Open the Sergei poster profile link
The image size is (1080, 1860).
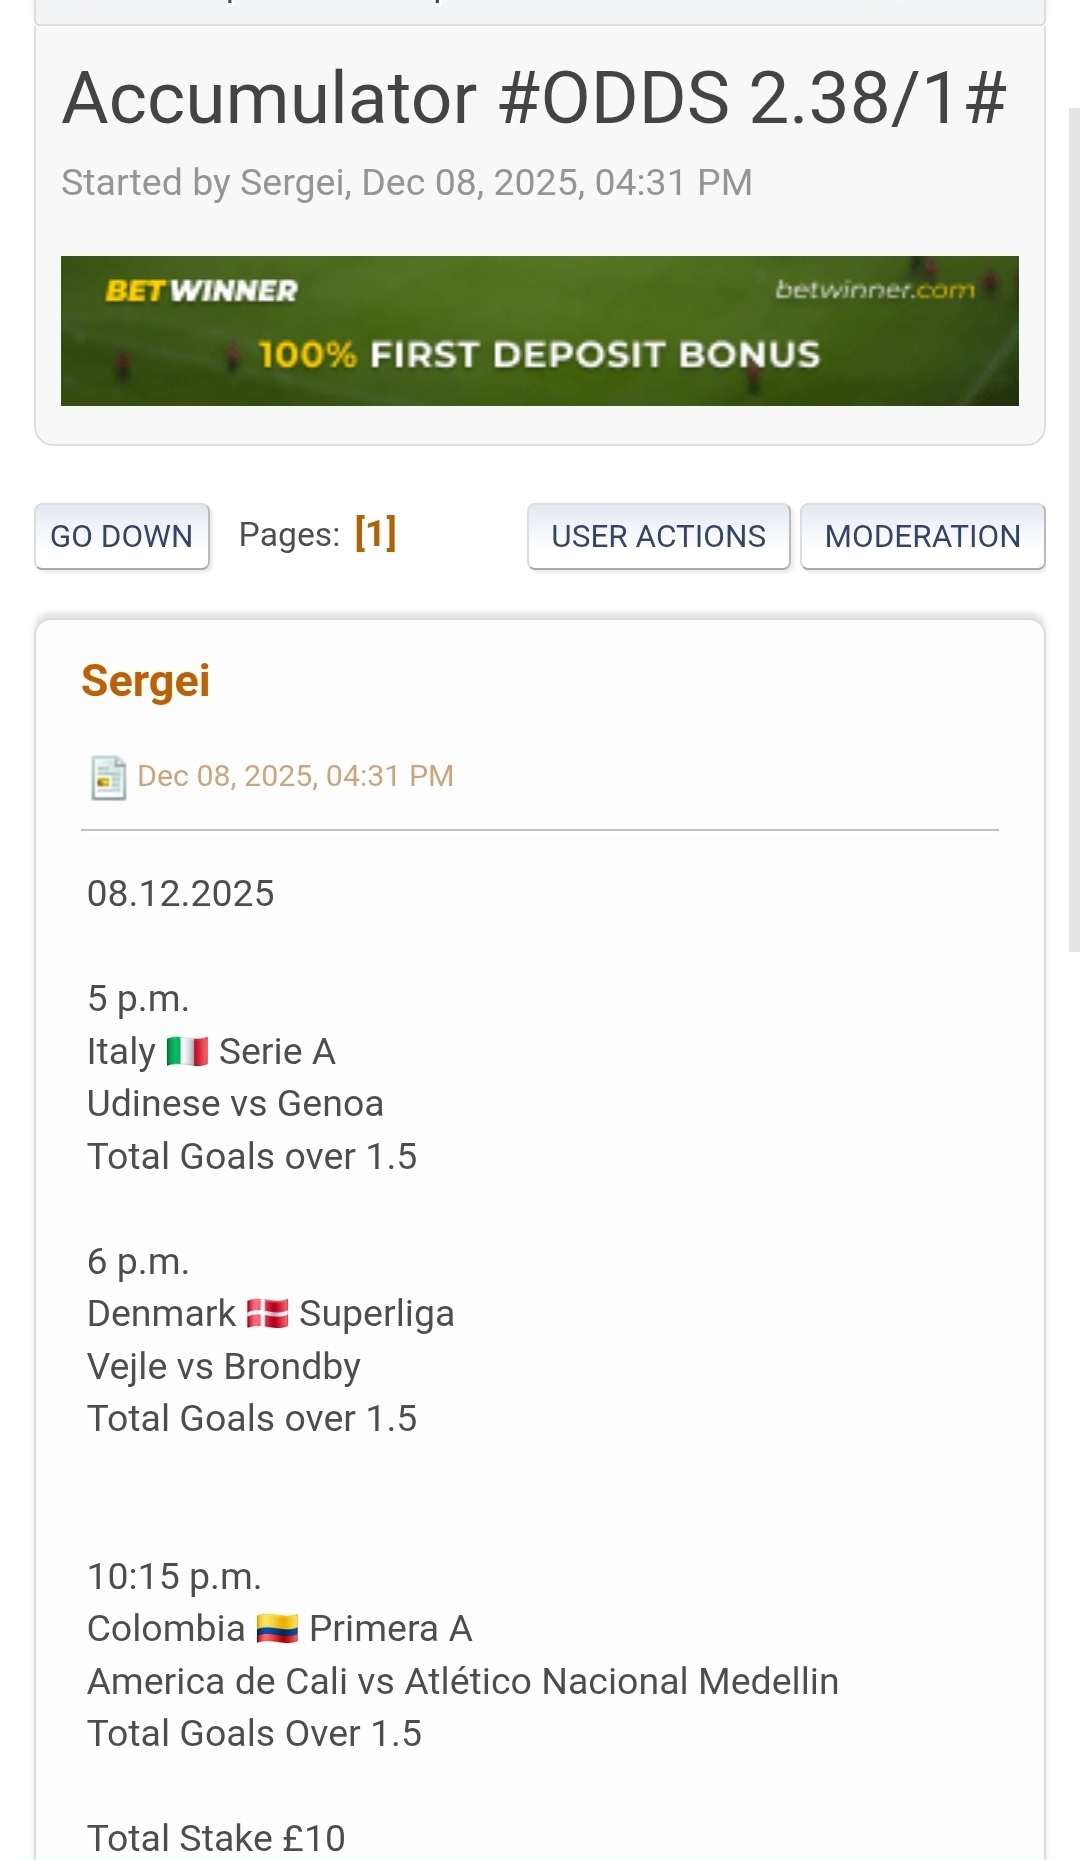point(146,682)
